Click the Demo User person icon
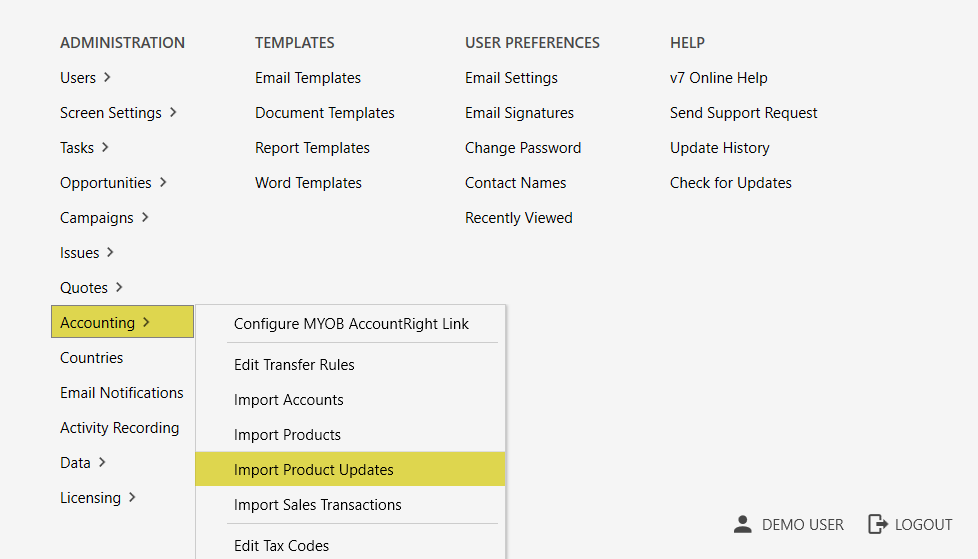 pos(742,524)
